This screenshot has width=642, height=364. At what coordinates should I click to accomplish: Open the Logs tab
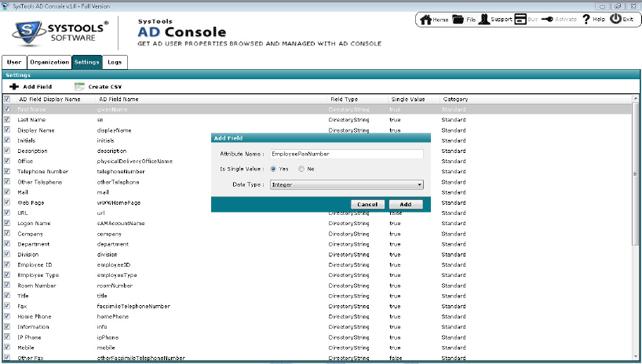(115, 62)
